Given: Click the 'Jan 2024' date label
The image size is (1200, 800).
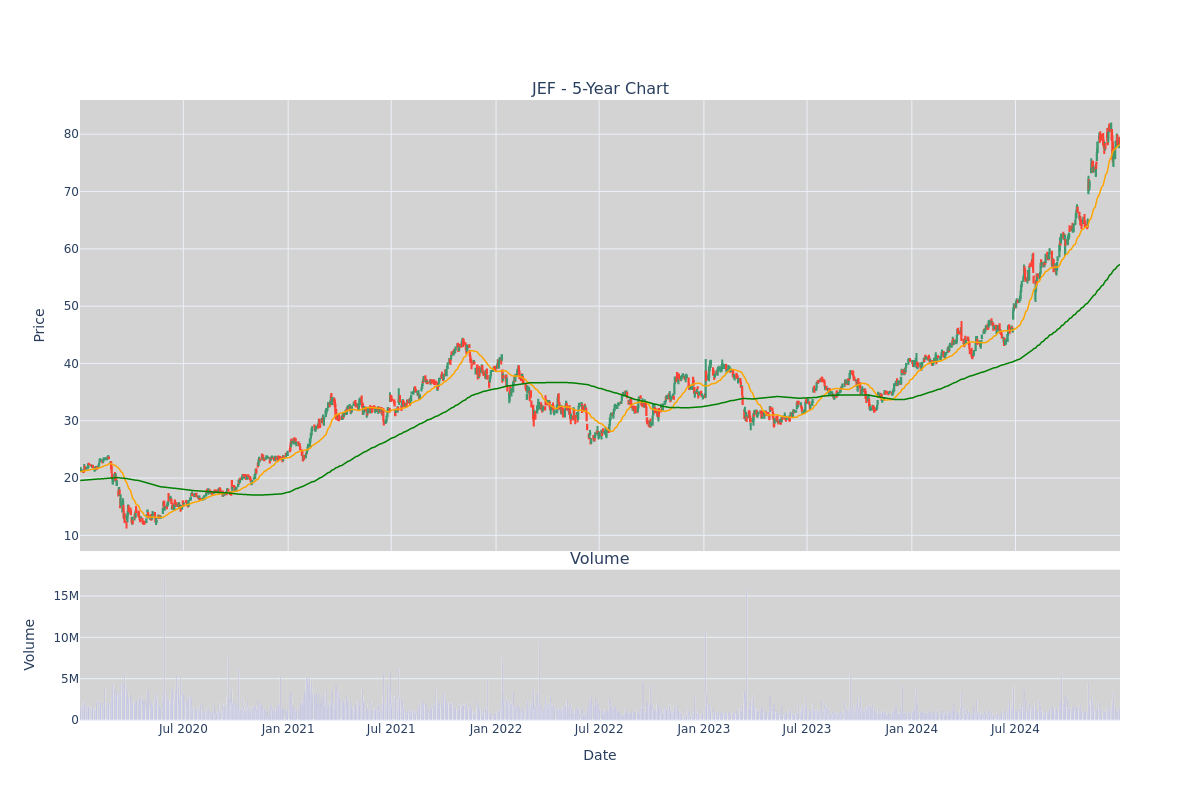Looking at the screenshot, I should pyautogui.click(x=912, y=729).
